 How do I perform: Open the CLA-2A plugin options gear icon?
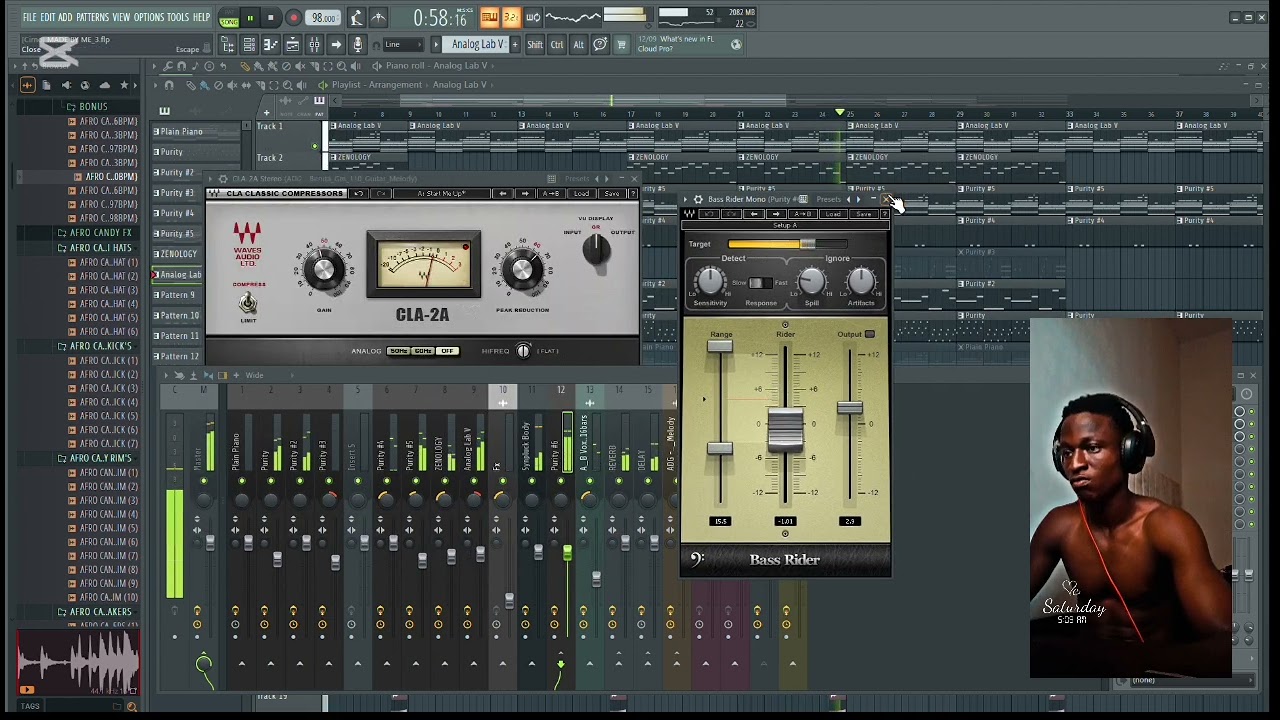point(222,179)
